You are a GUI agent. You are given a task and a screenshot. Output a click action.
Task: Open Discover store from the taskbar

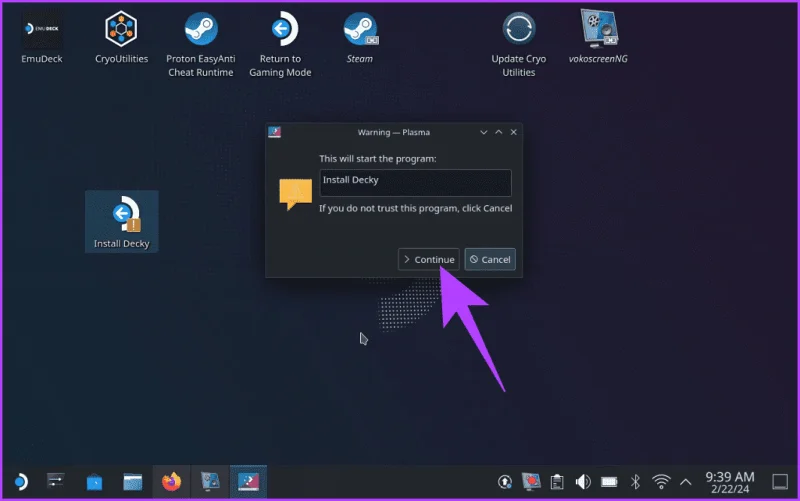(x=94, y=482)
